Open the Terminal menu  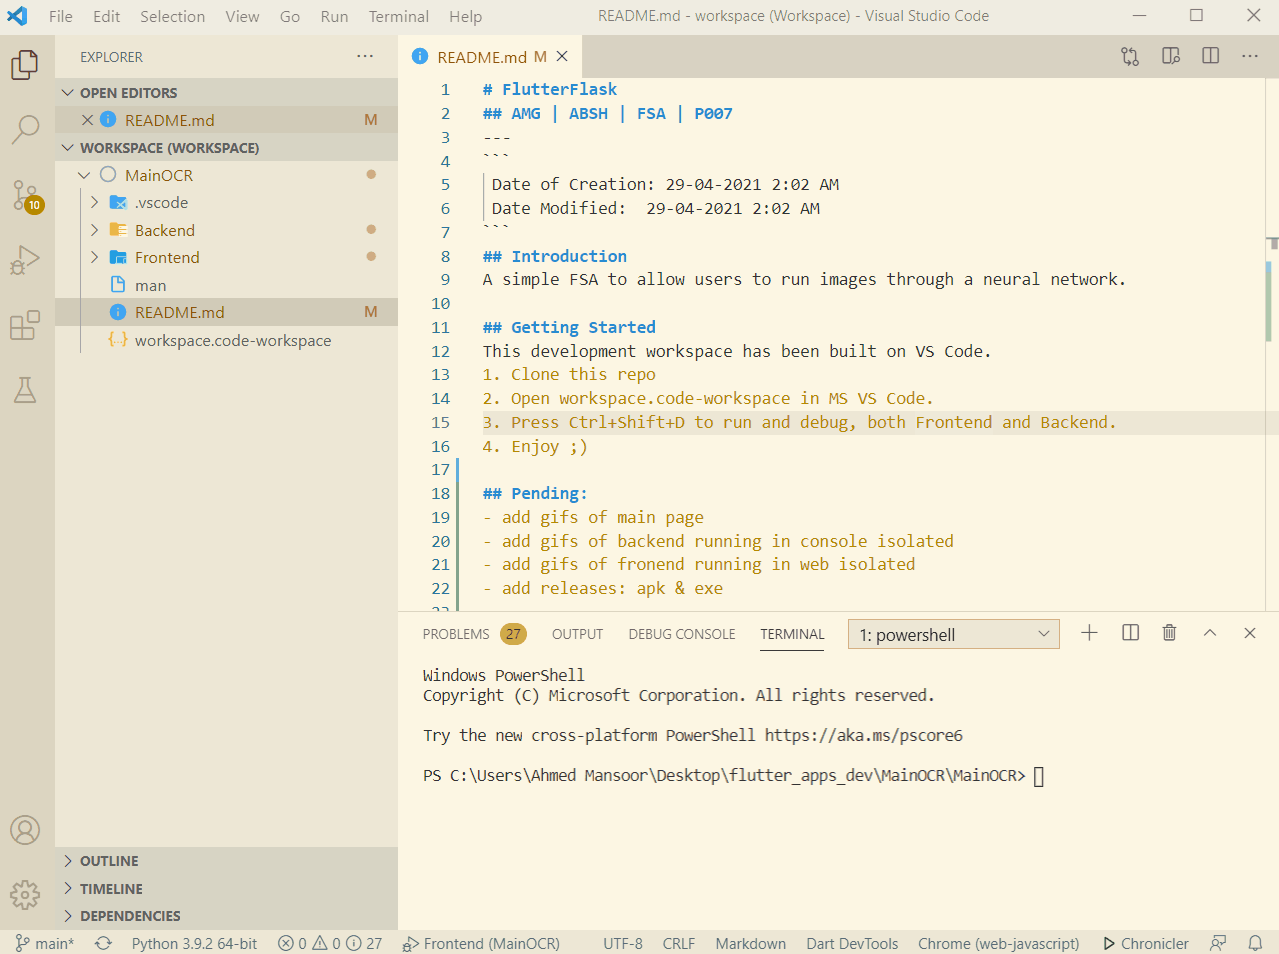point(398,16)
